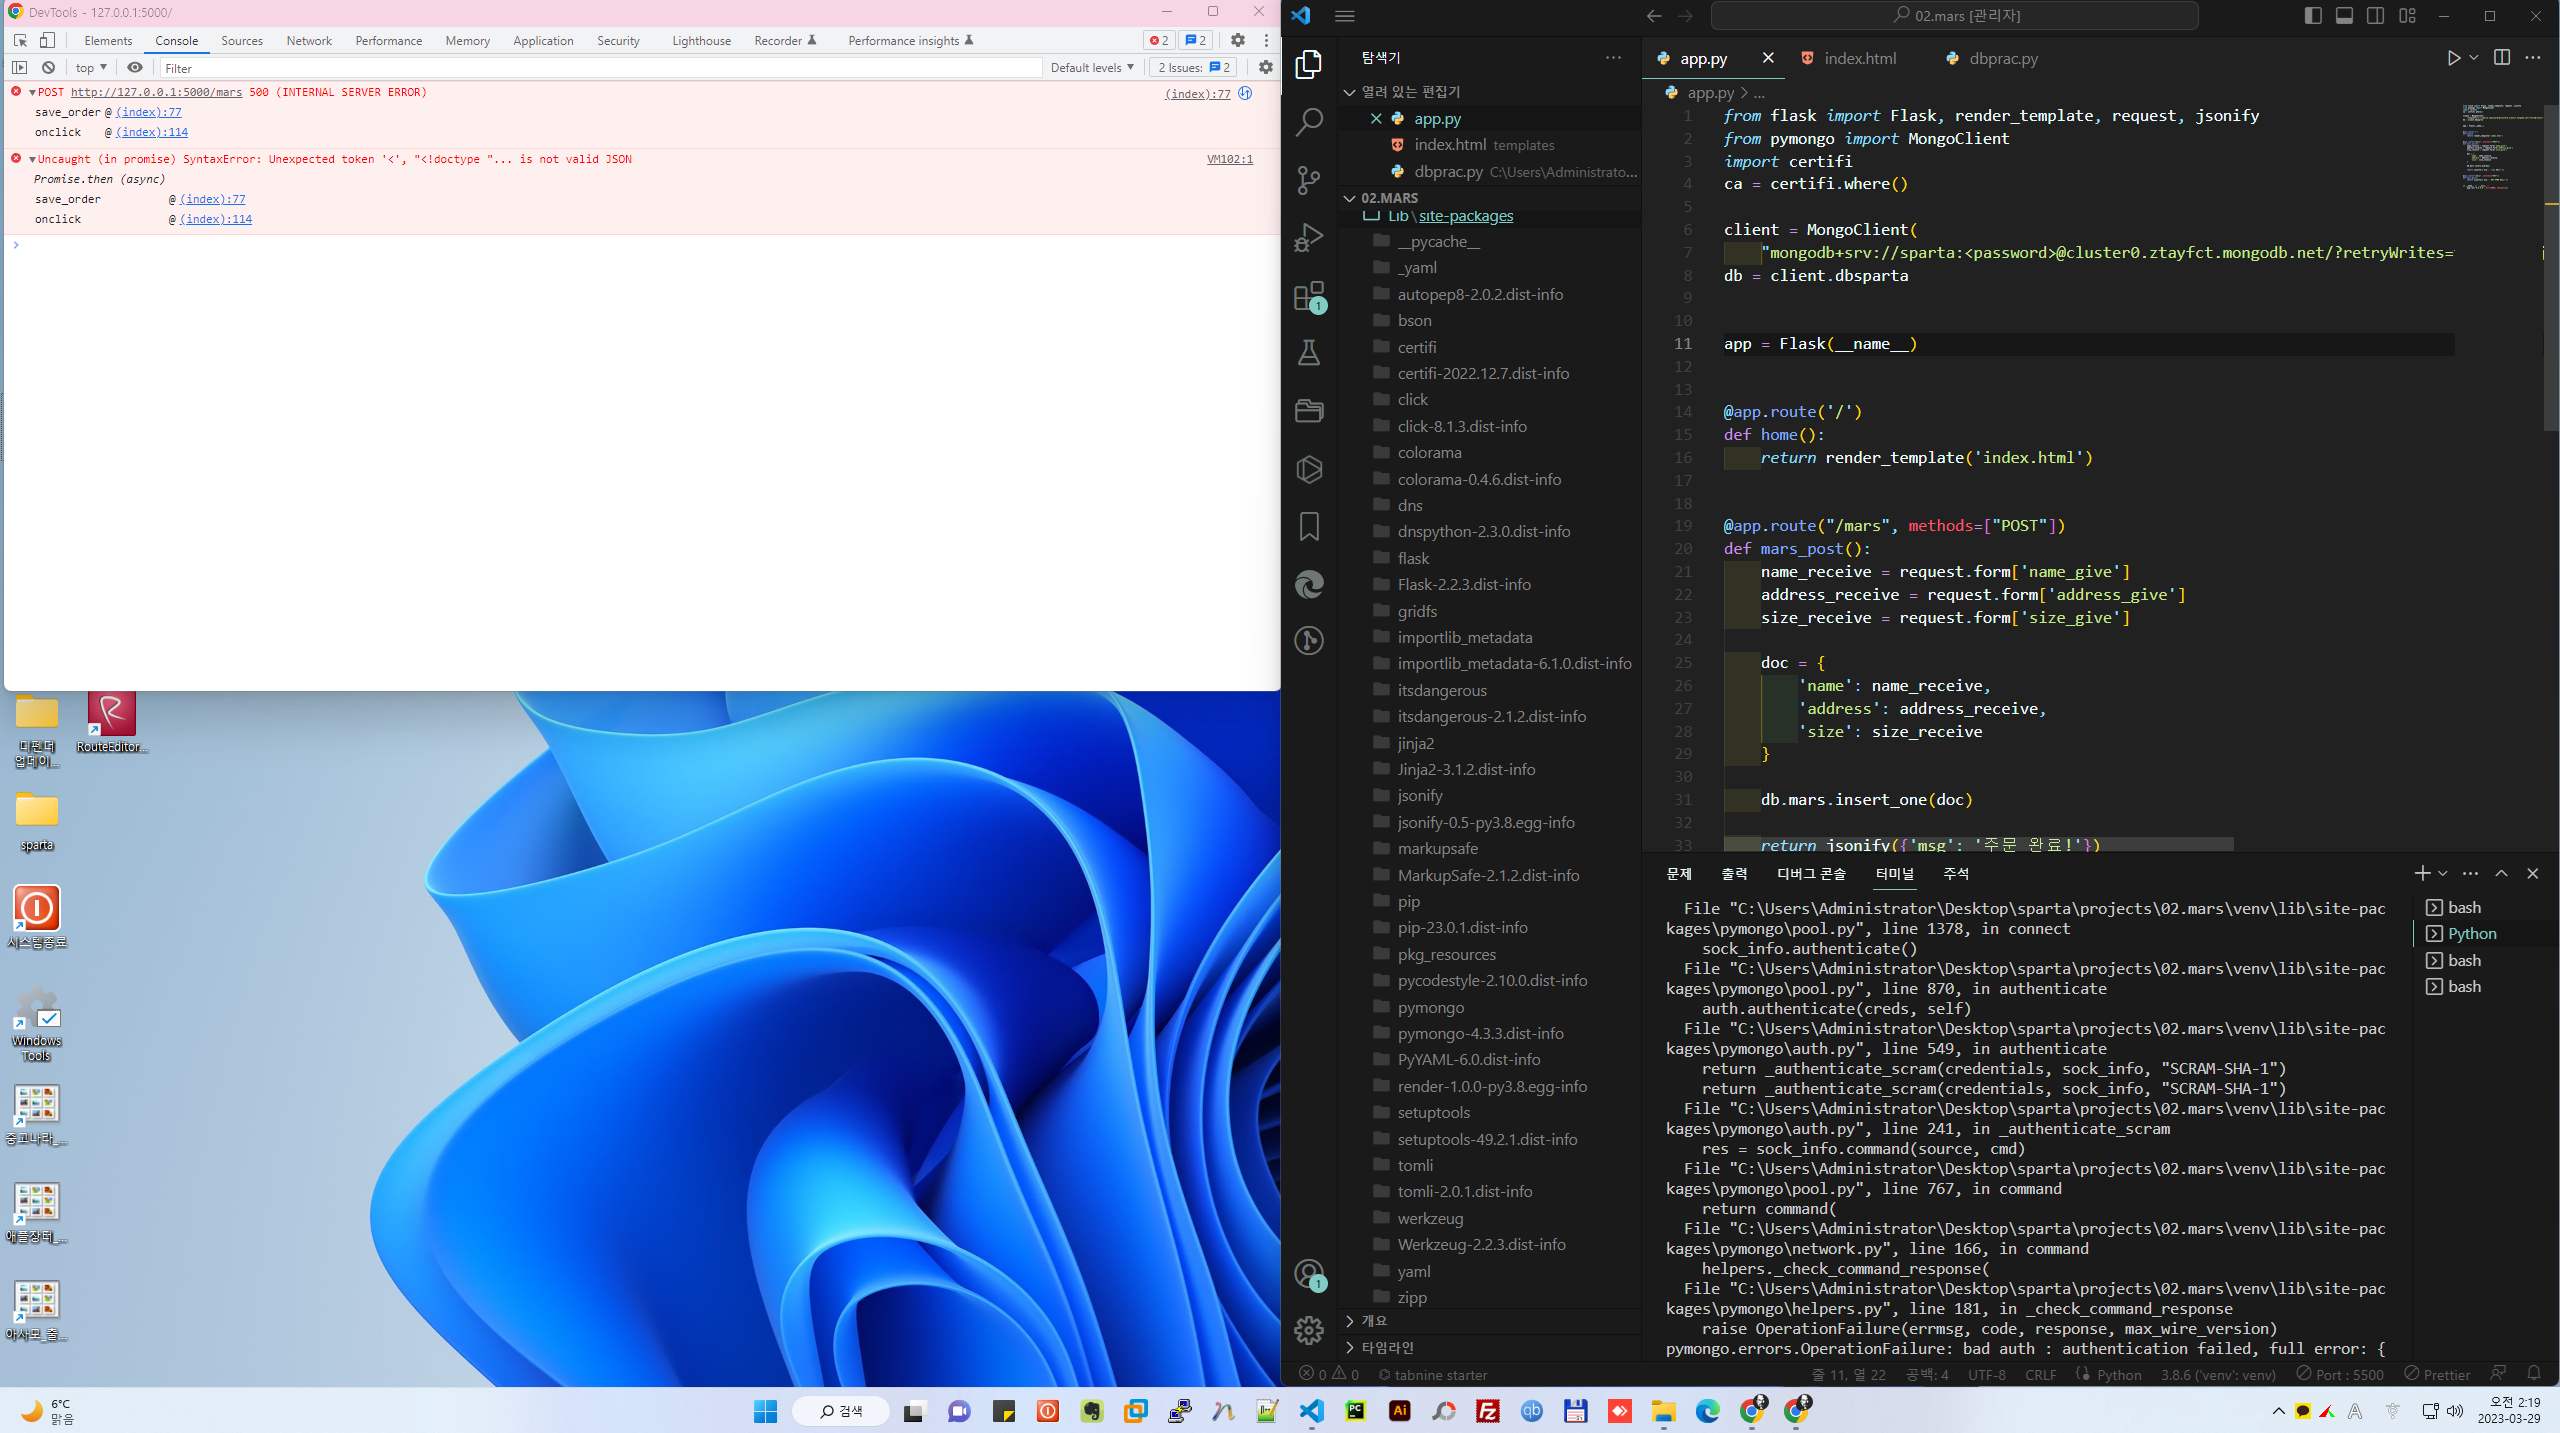Open the Testing flask view
The image size is (2560, 1433).
click(x=1308, y=353)
